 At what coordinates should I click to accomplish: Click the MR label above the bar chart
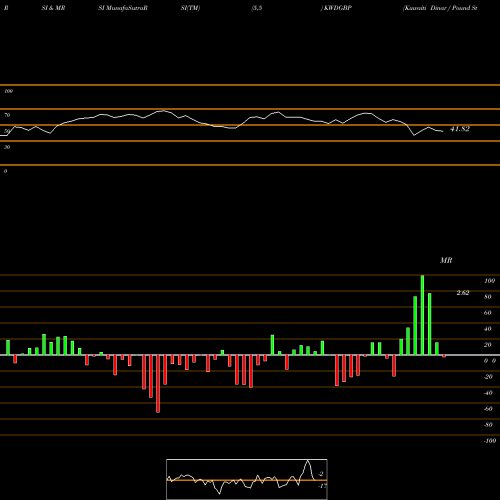tap(446, 260)
